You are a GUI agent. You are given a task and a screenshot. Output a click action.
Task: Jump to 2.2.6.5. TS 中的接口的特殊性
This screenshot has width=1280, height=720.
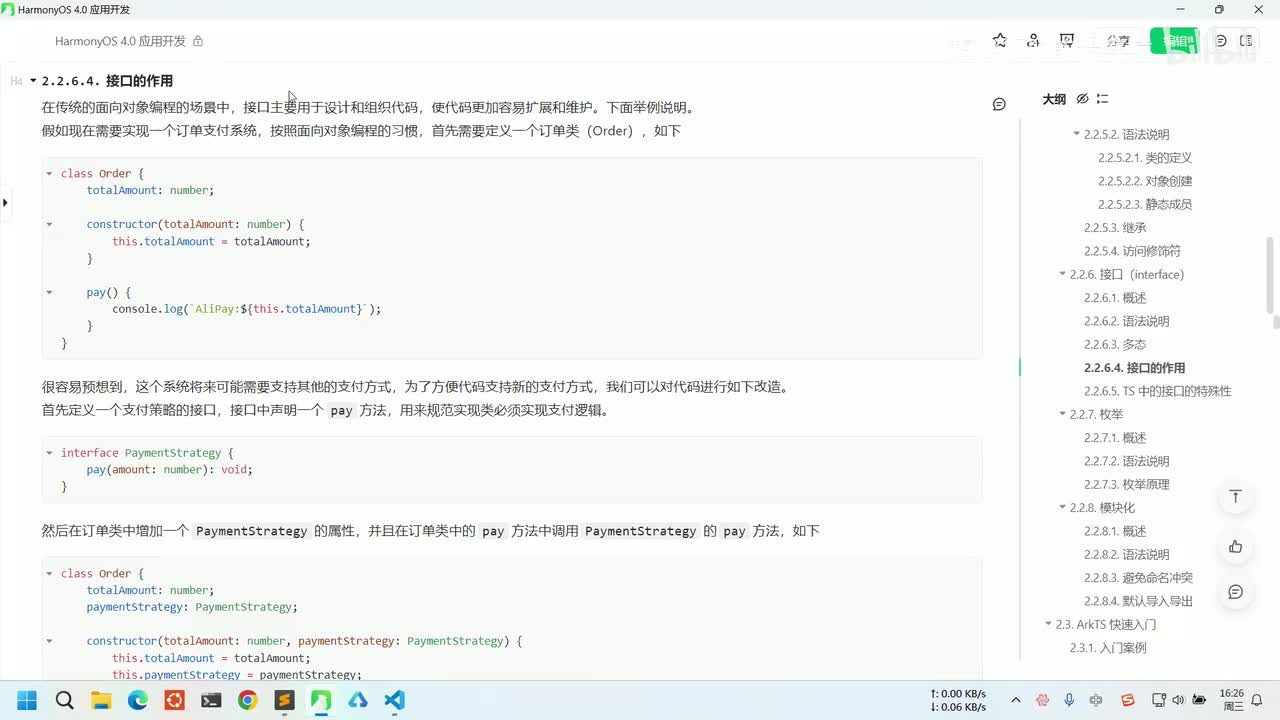point(1158,391)
